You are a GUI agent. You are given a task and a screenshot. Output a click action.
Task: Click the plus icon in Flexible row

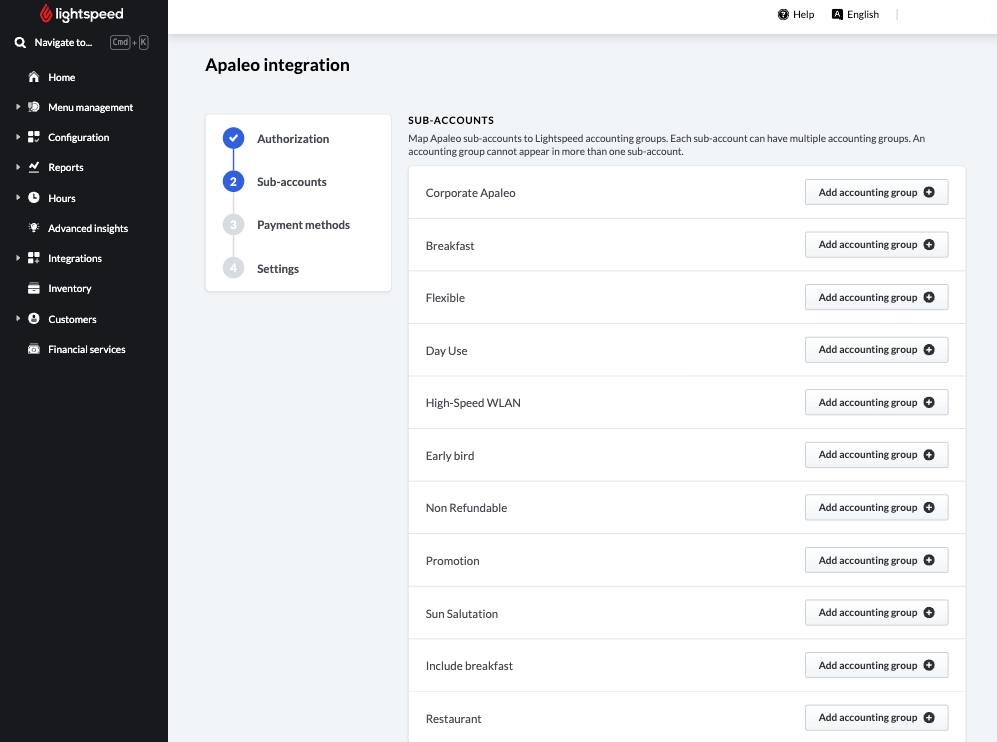point(929,297)
